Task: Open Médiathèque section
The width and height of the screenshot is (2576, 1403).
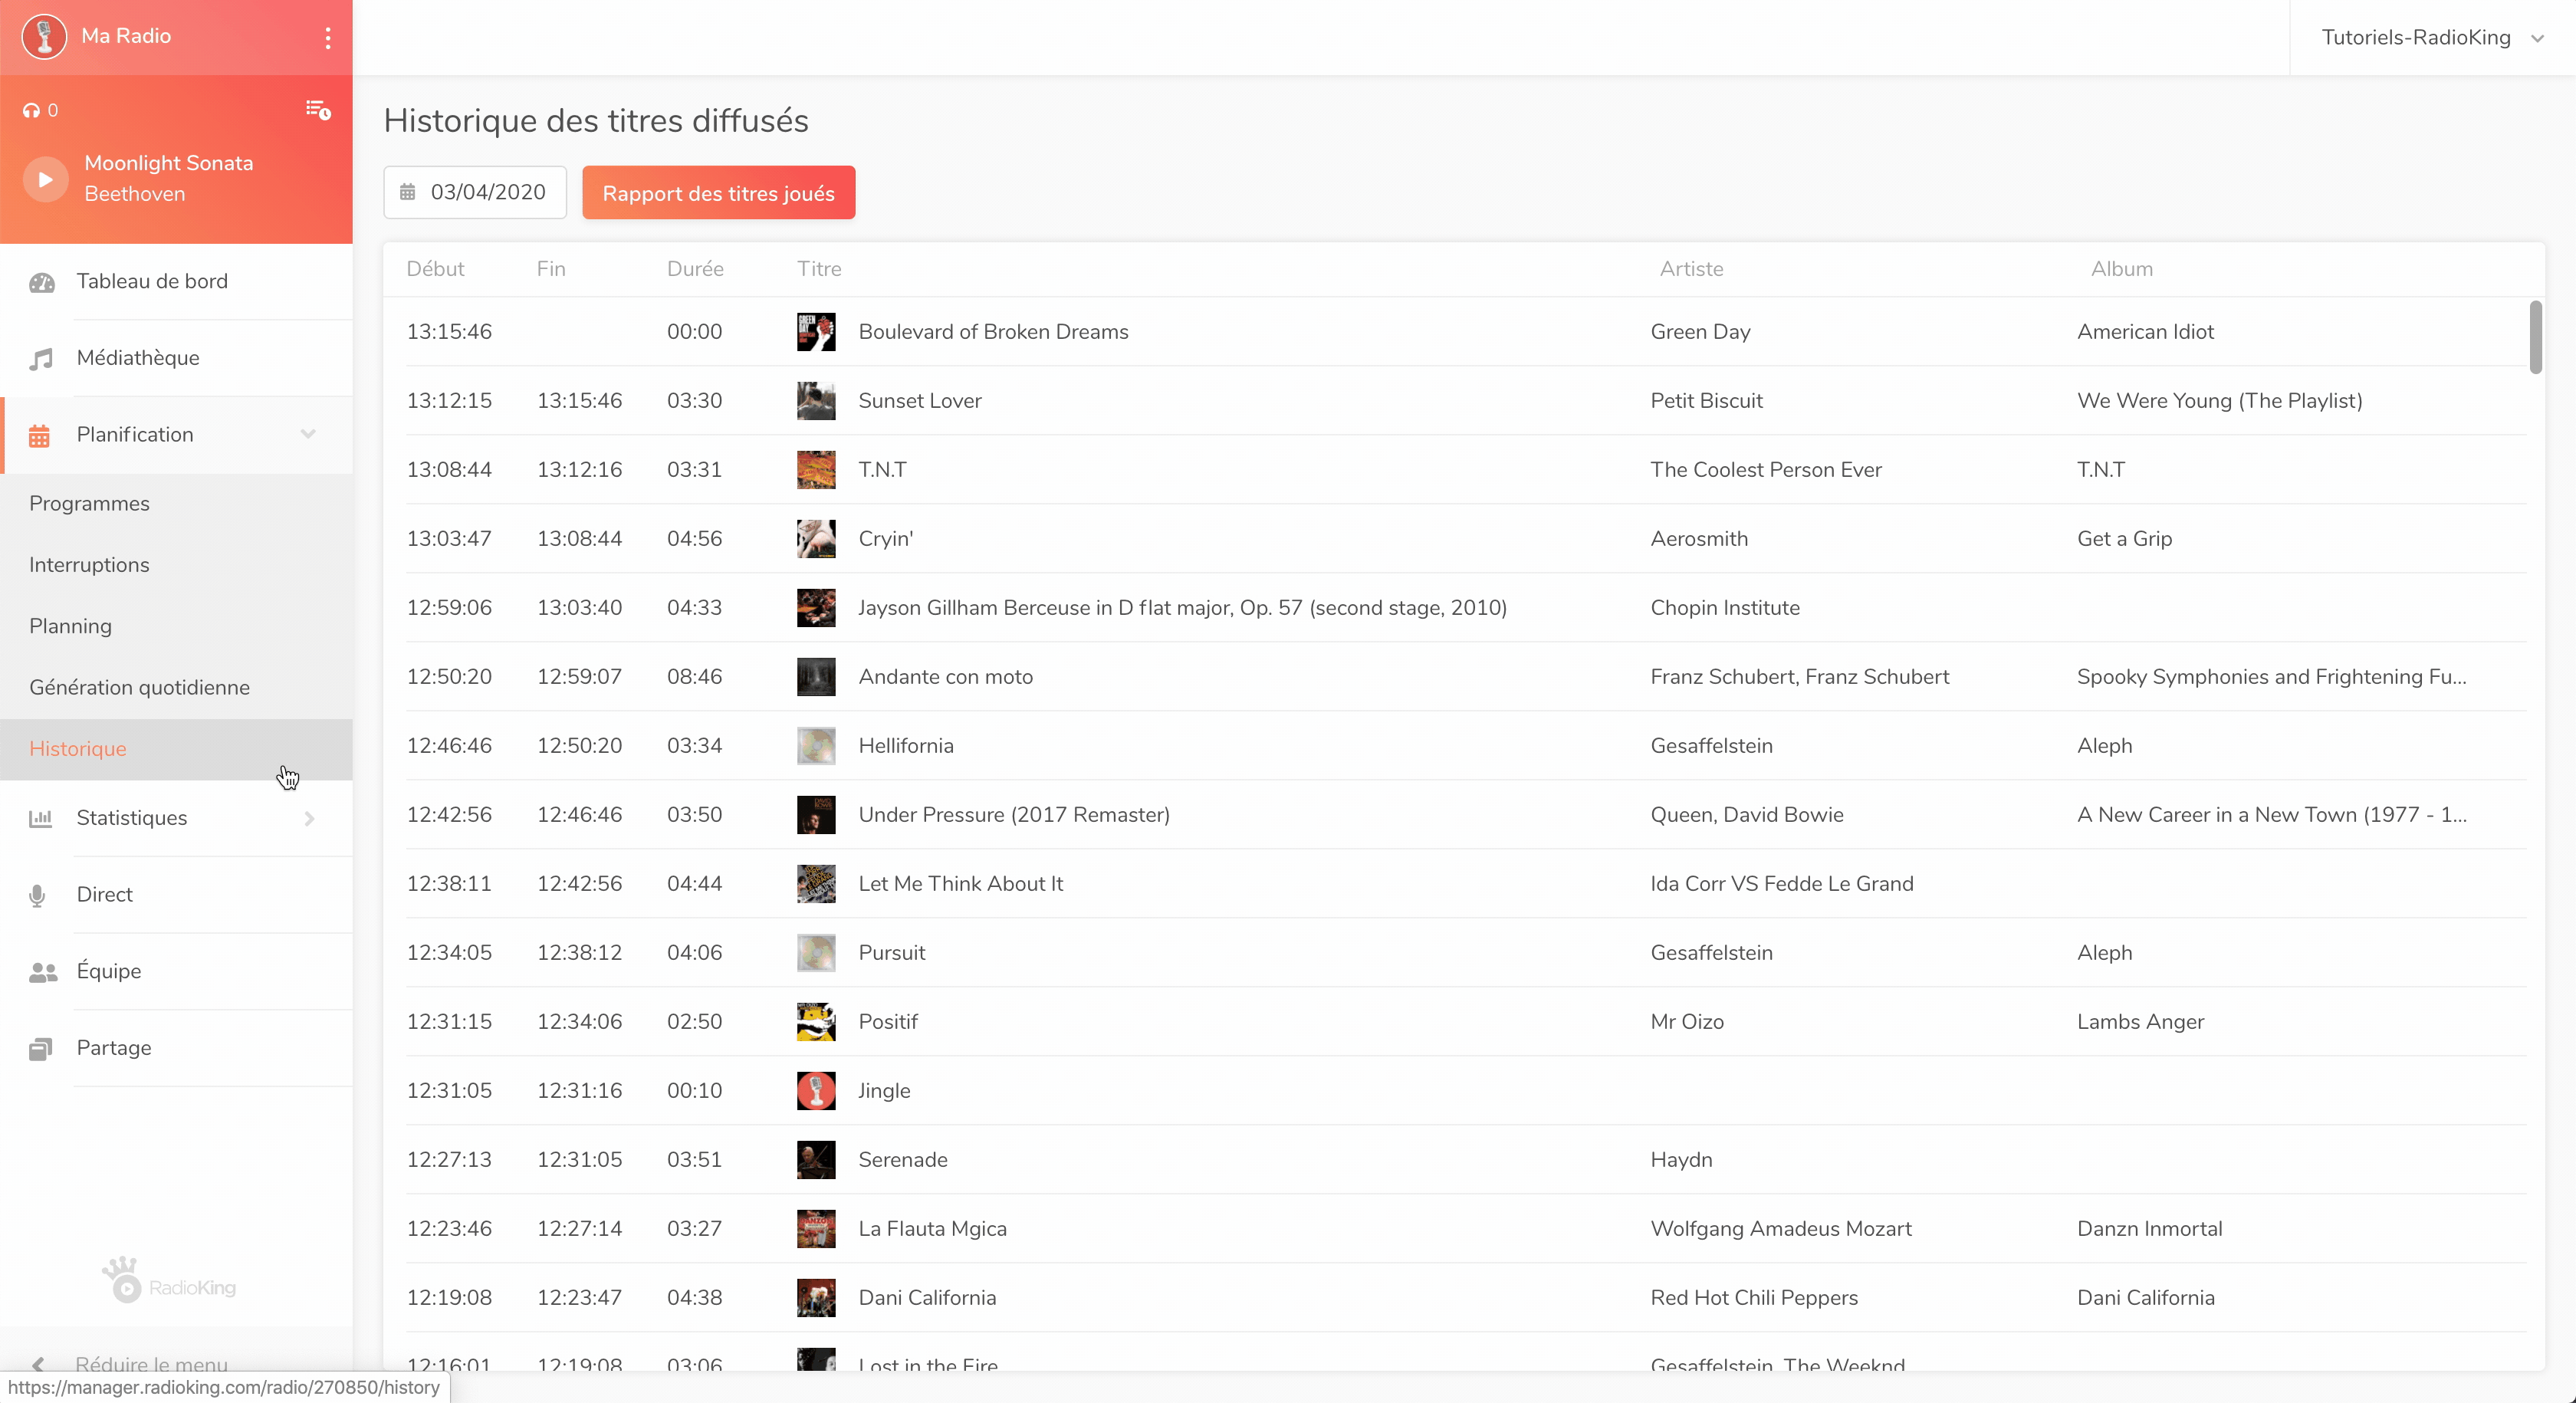Action: tap(176, 358)
